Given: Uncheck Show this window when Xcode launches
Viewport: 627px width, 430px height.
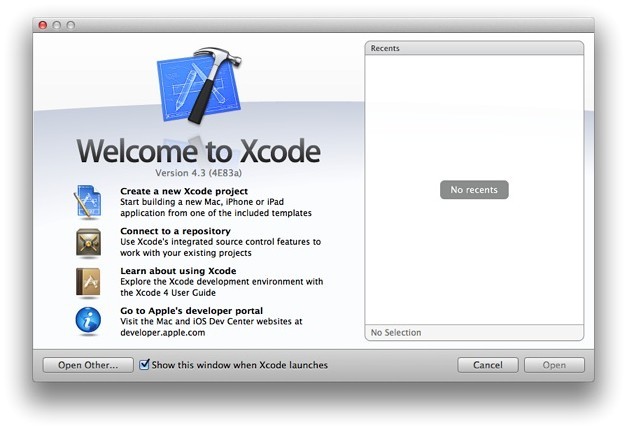Looking at the screenshot, I should [145, 365].
